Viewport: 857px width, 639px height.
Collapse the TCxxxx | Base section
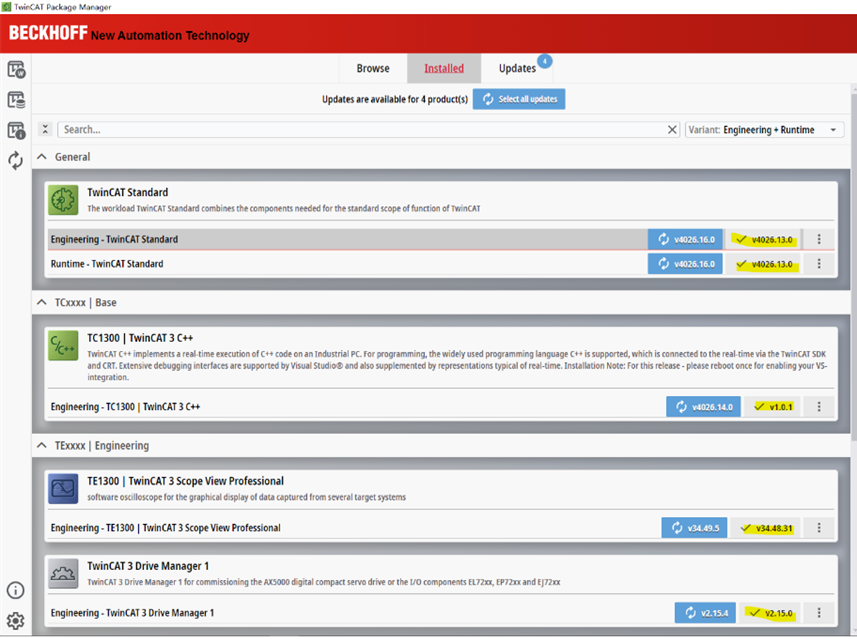[42, 302]
